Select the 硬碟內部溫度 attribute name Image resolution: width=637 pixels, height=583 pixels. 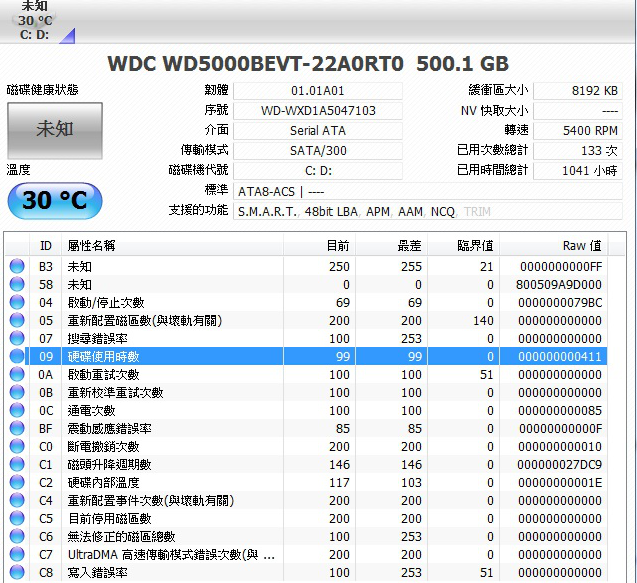pyautogui.click(x=103, y=482)
